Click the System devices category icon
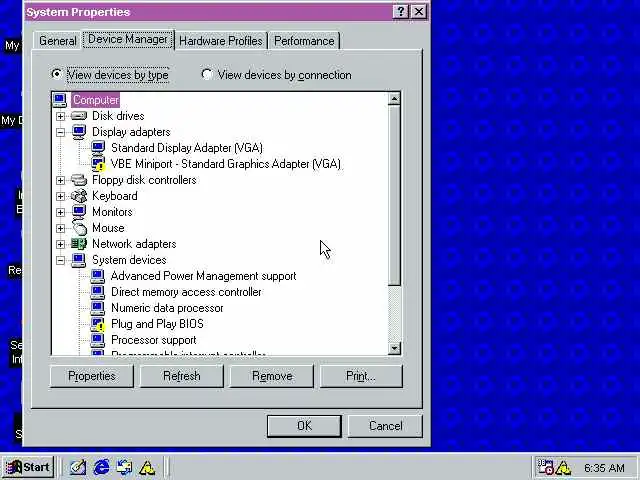The width and height of the screenshot is (640, 480). coord(79,260)
